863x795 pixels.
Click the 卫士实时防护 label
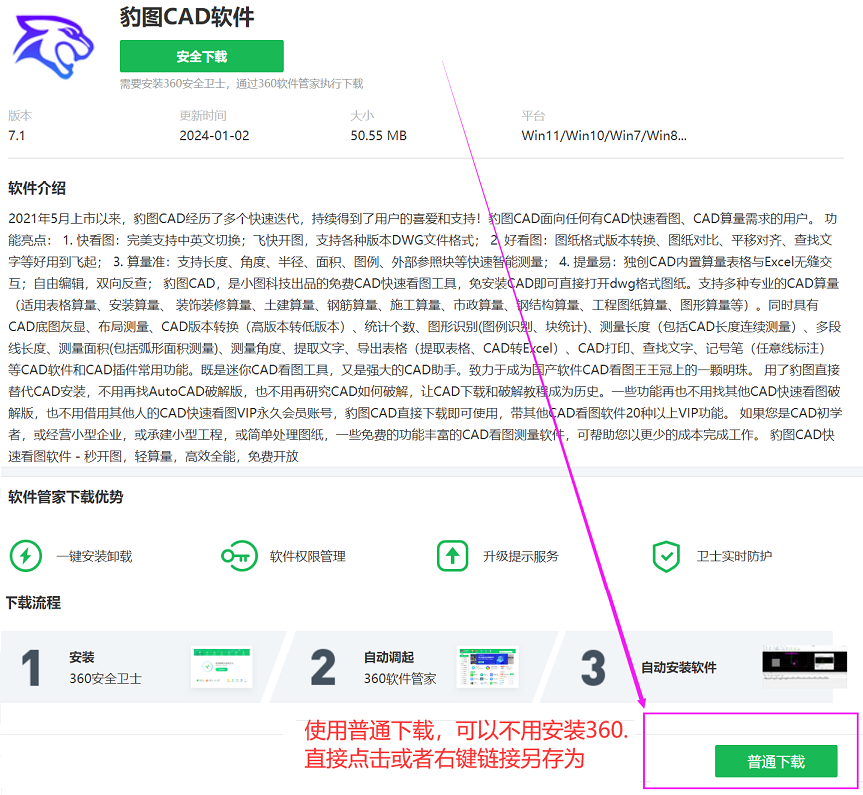coord(734,557)
